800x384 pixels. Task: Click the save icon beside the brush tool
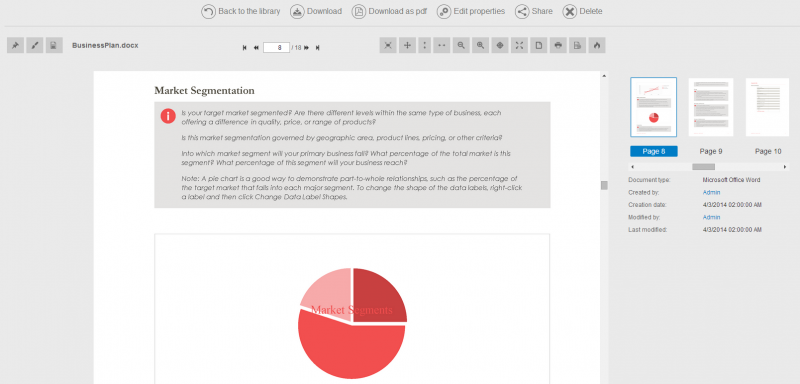point(54,45)
